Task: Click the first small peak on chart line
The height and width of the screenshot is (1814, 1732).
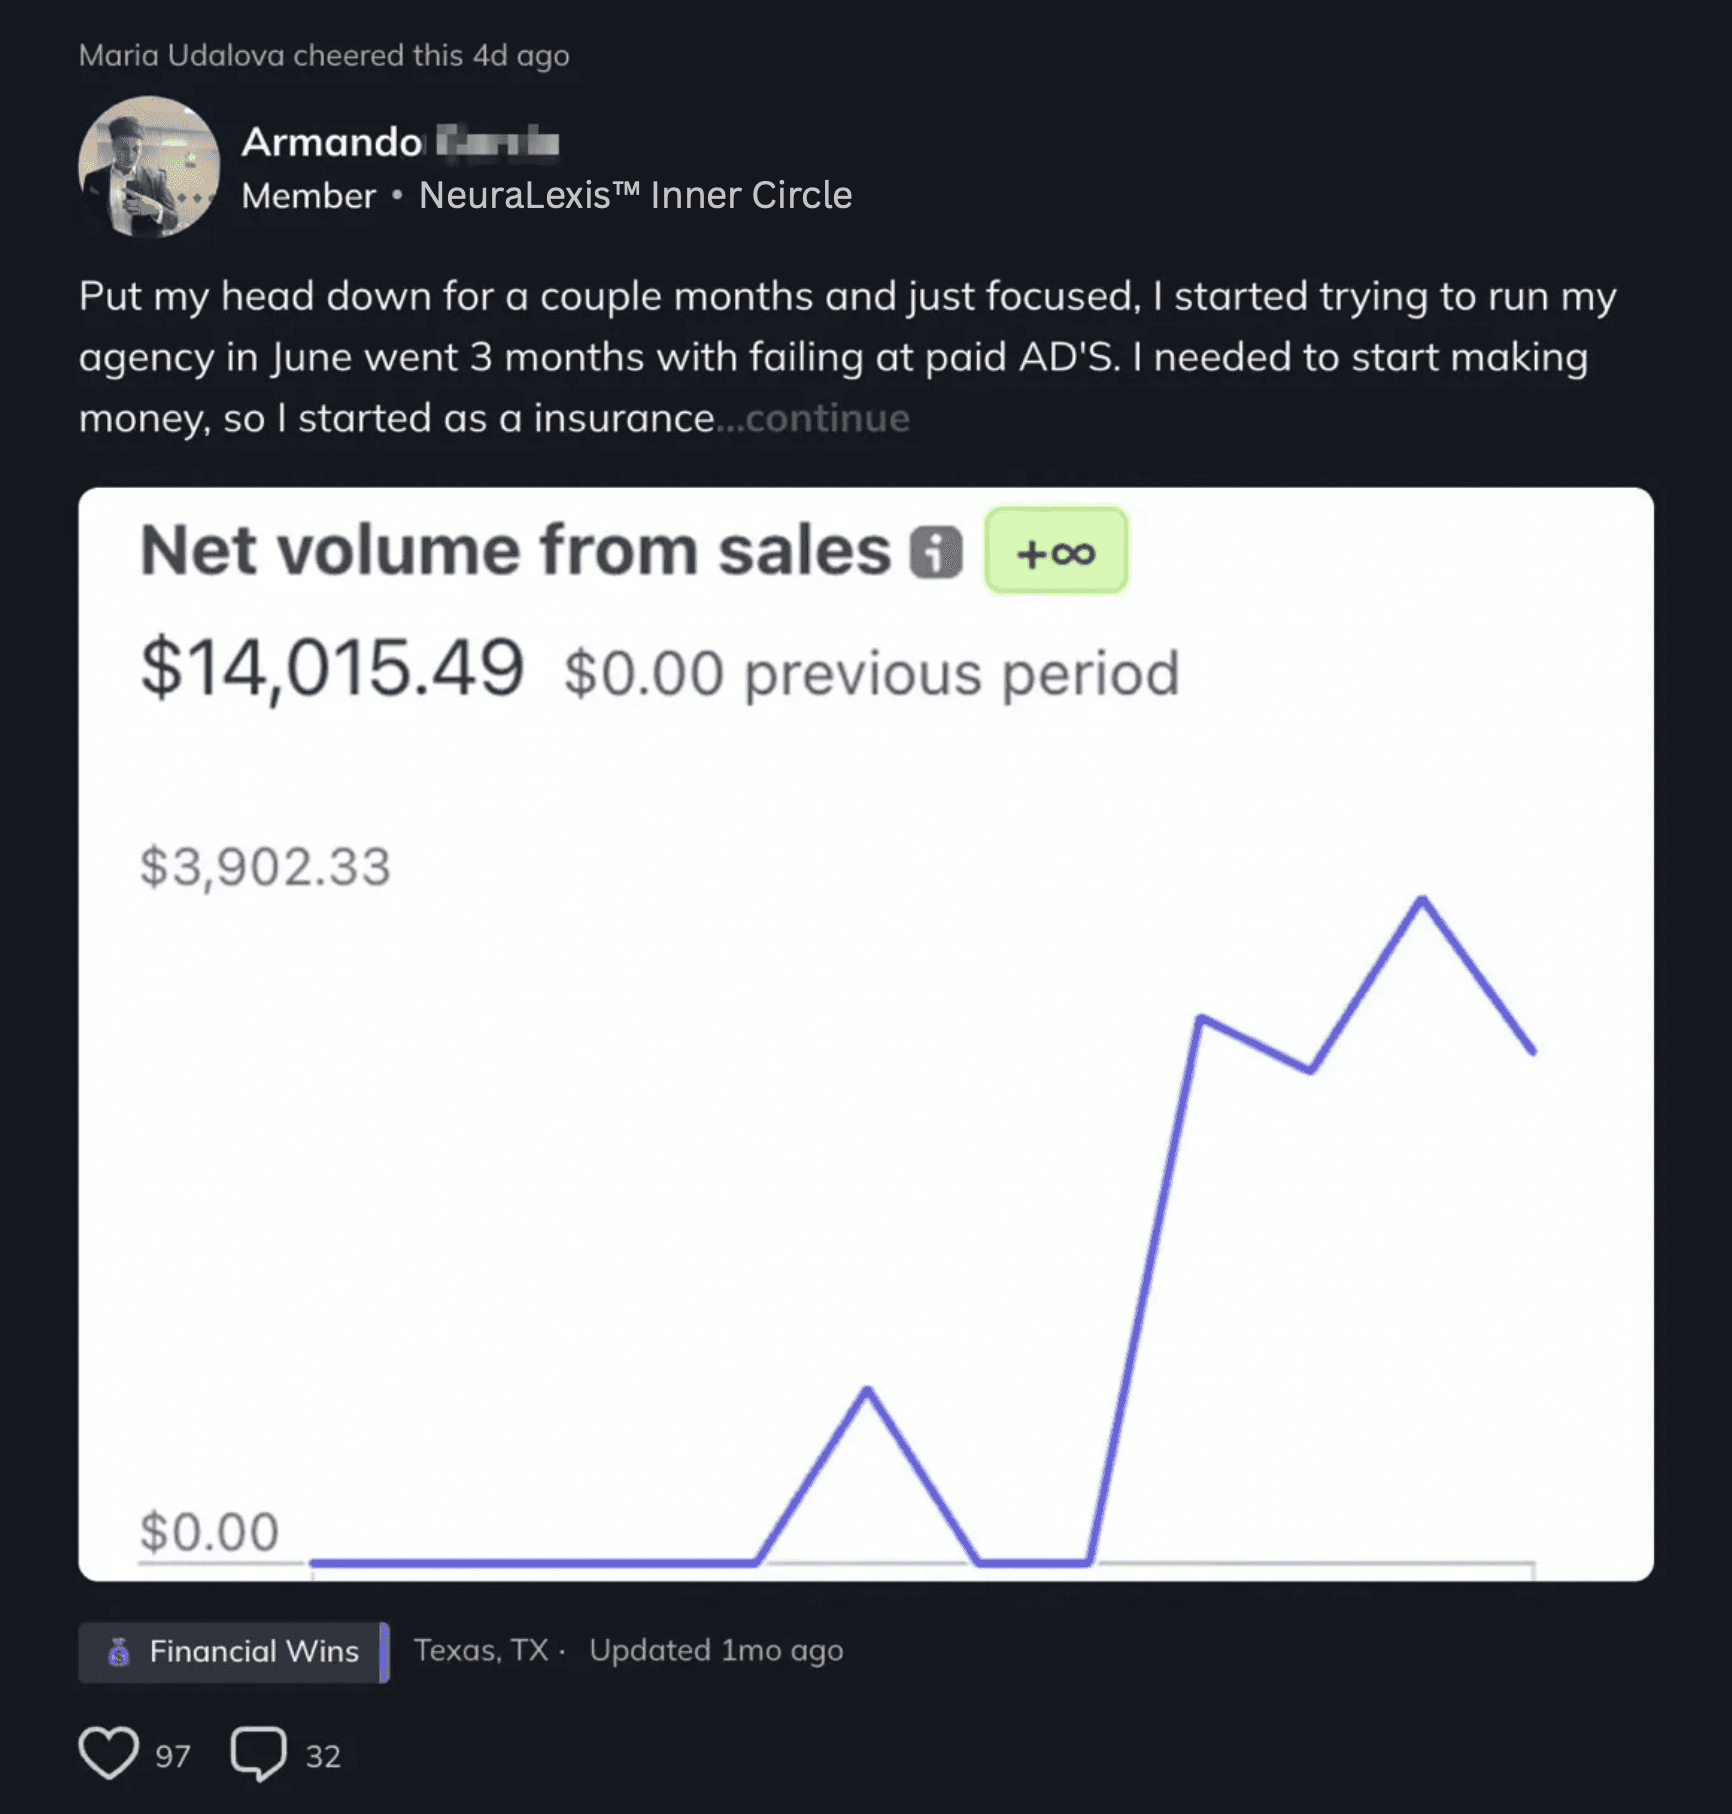Action: point(867,1389)
